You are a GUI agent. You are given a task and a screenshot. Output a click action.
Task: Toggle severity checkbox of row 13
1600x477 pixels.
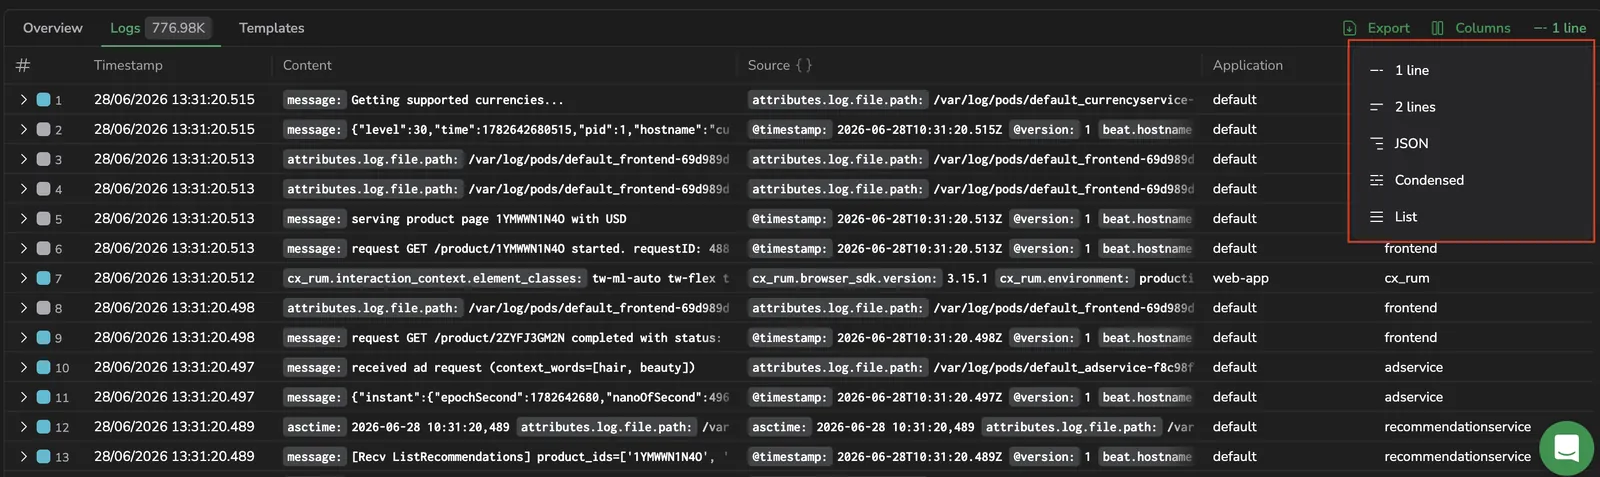pyautogui.click(x=44, y=456)
